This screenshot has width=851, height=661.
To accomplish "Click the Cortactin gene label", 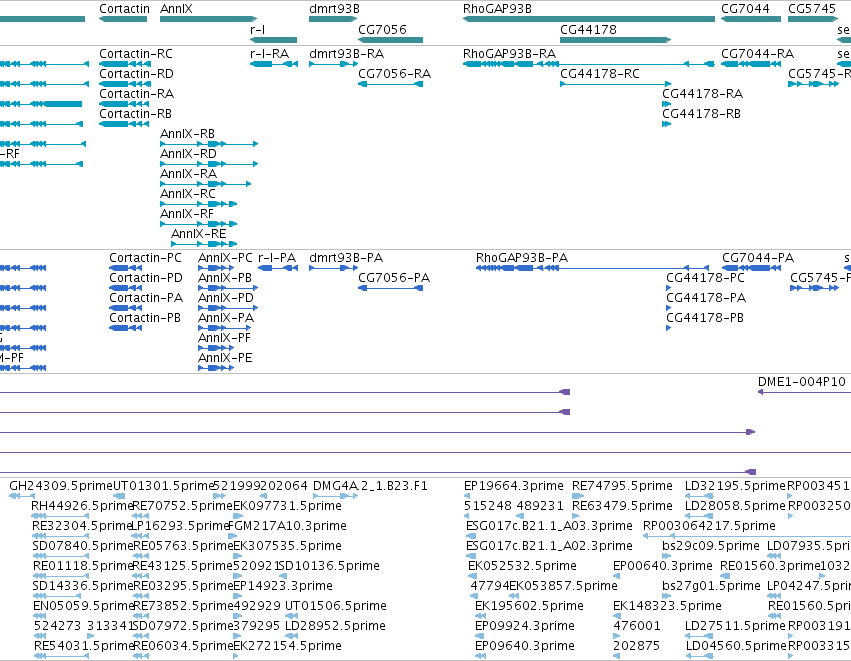I will [x=124, y=9].
